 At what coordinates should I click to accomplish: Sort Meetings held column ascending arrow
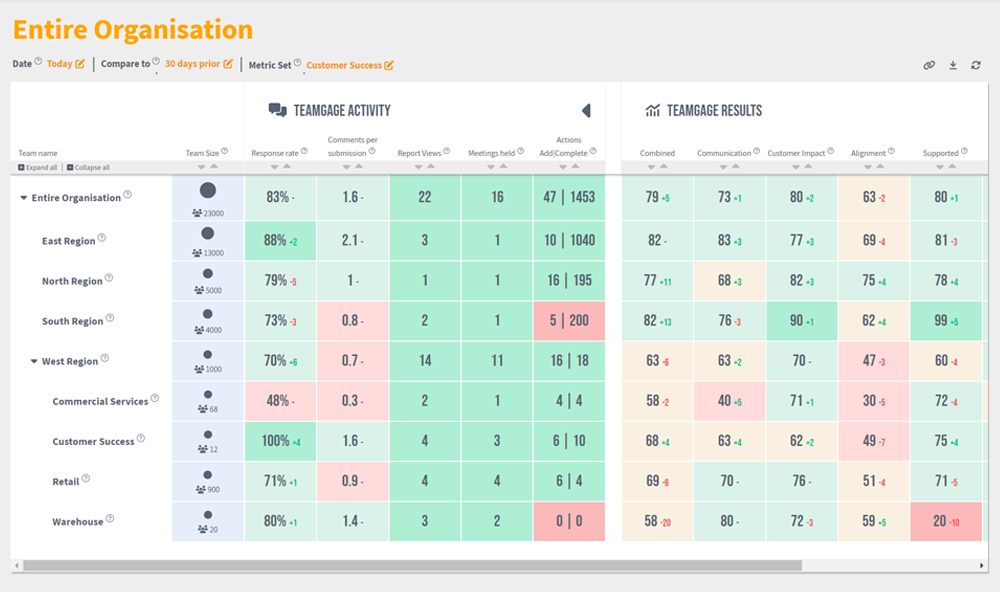503,166
